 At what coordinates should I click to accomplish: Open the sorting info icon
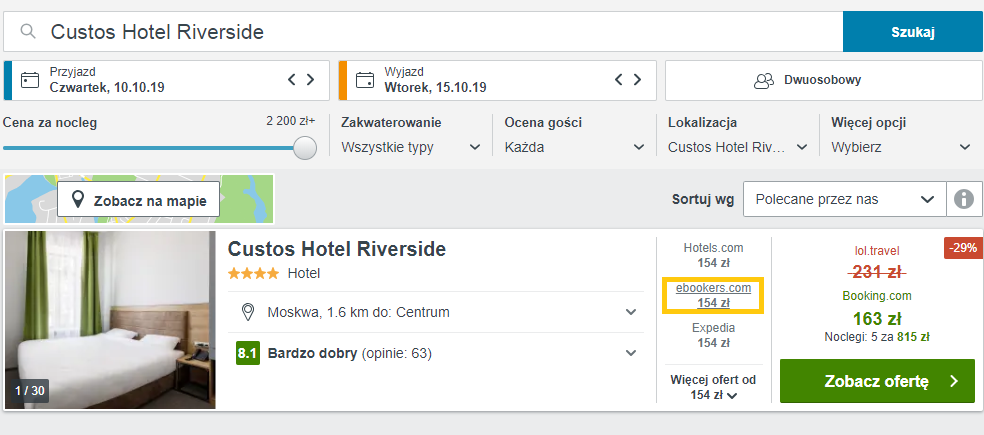click(965, 199)
